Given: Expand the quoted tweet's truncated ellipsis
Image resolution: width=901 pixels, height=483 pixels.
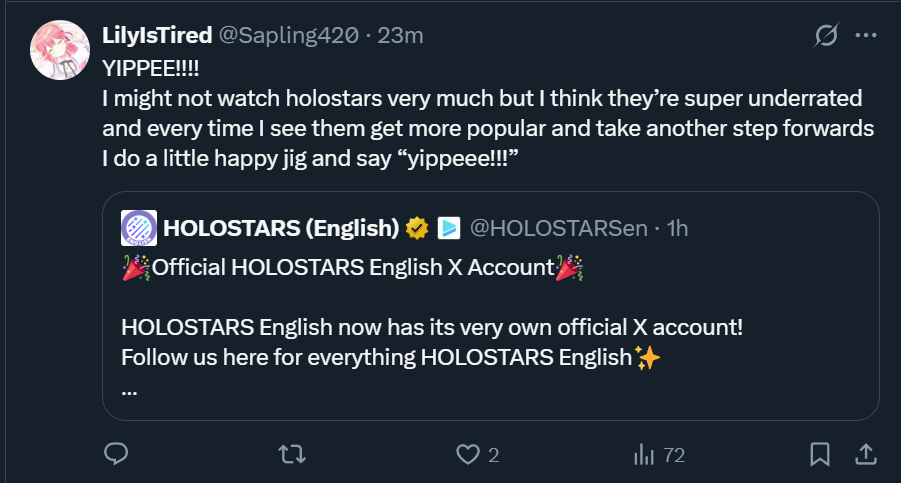Looking at the screenshot, I should click(129, 390).
